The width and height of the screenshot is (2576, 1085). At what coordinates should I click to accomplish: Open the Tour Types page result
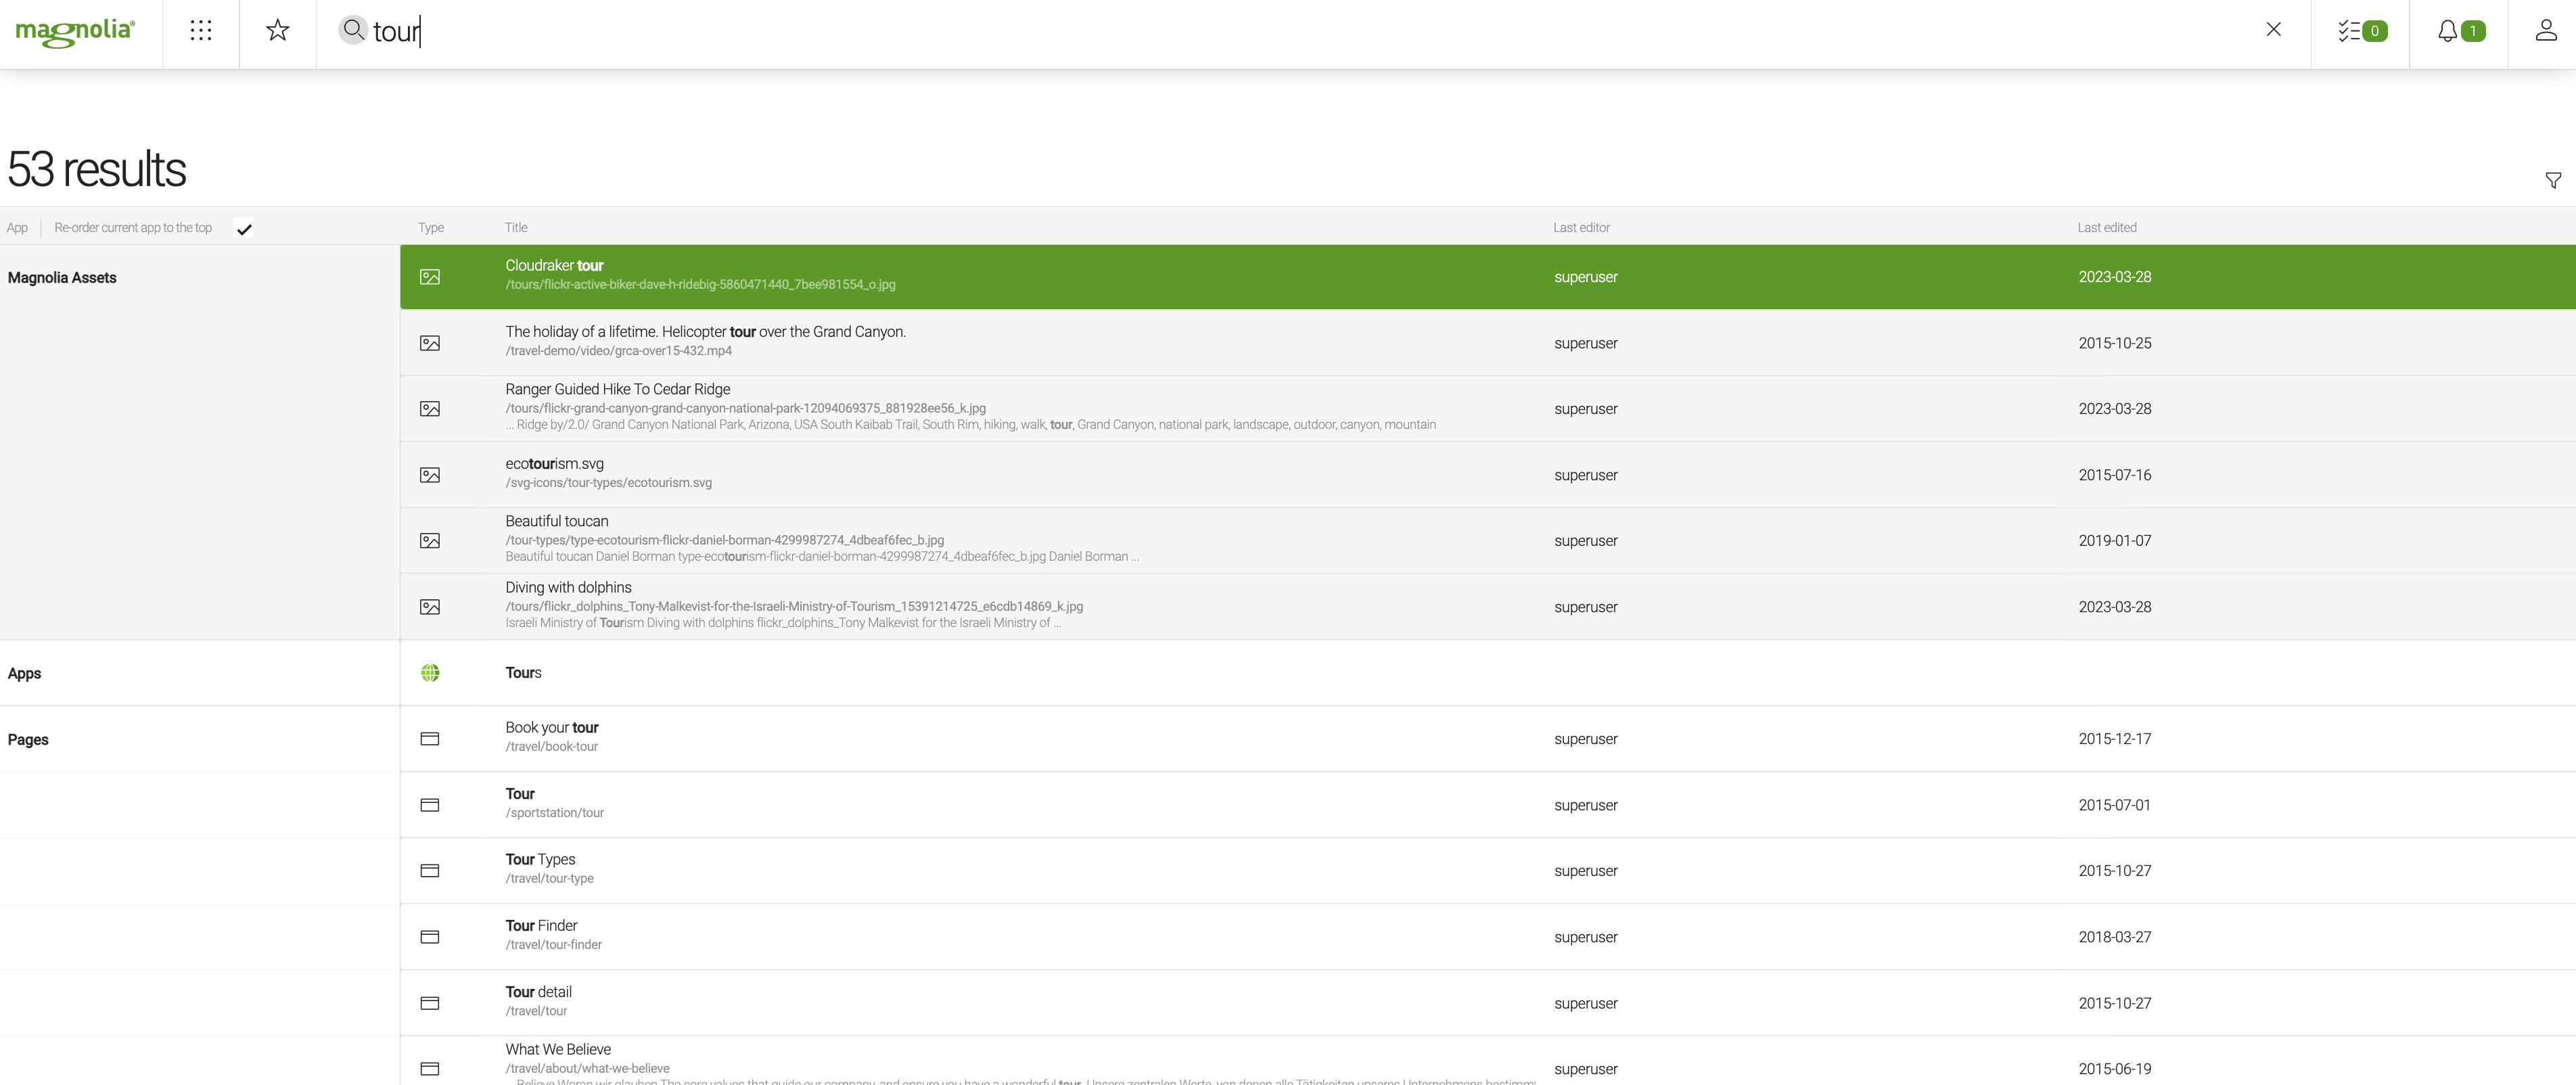(540, 860)
